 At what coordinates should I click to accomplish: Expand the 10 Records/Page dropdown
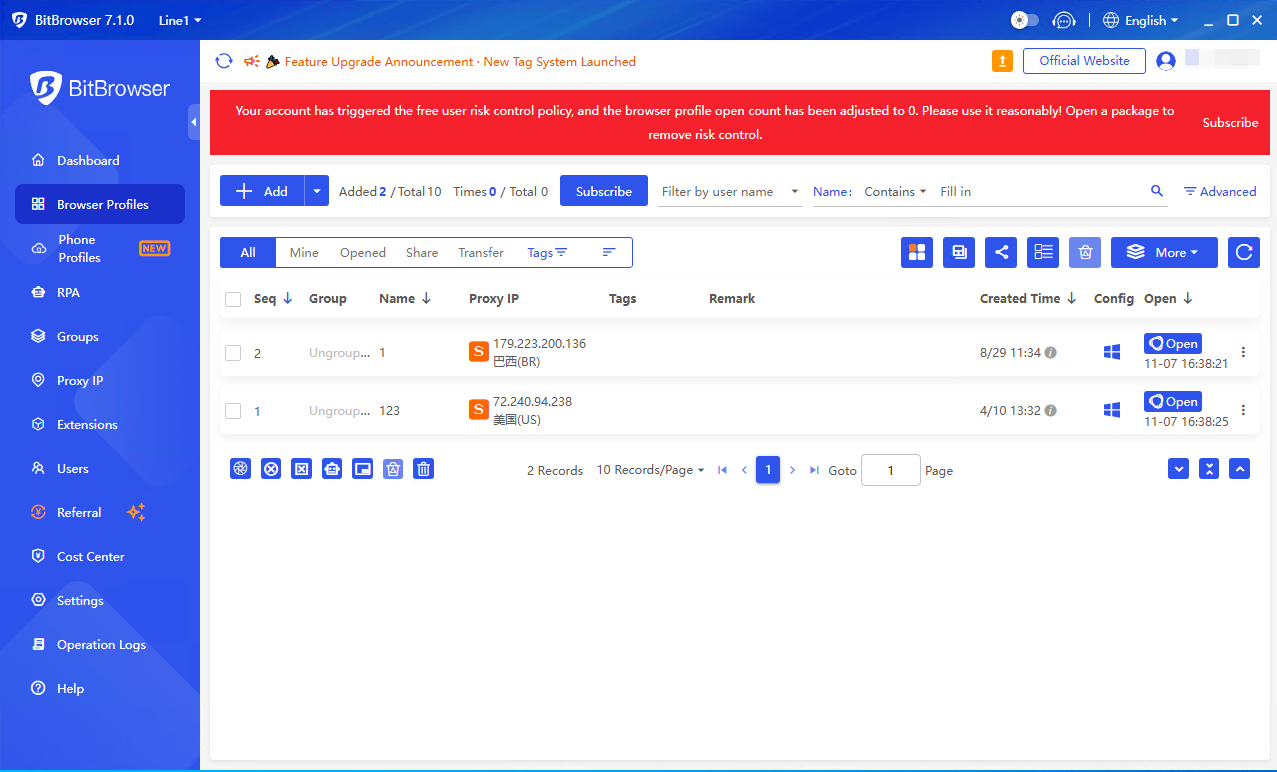point(650,470)
